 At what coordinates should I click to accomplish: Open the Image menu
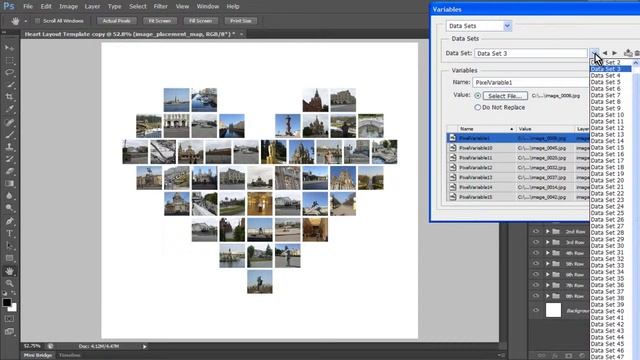point(68,7)
